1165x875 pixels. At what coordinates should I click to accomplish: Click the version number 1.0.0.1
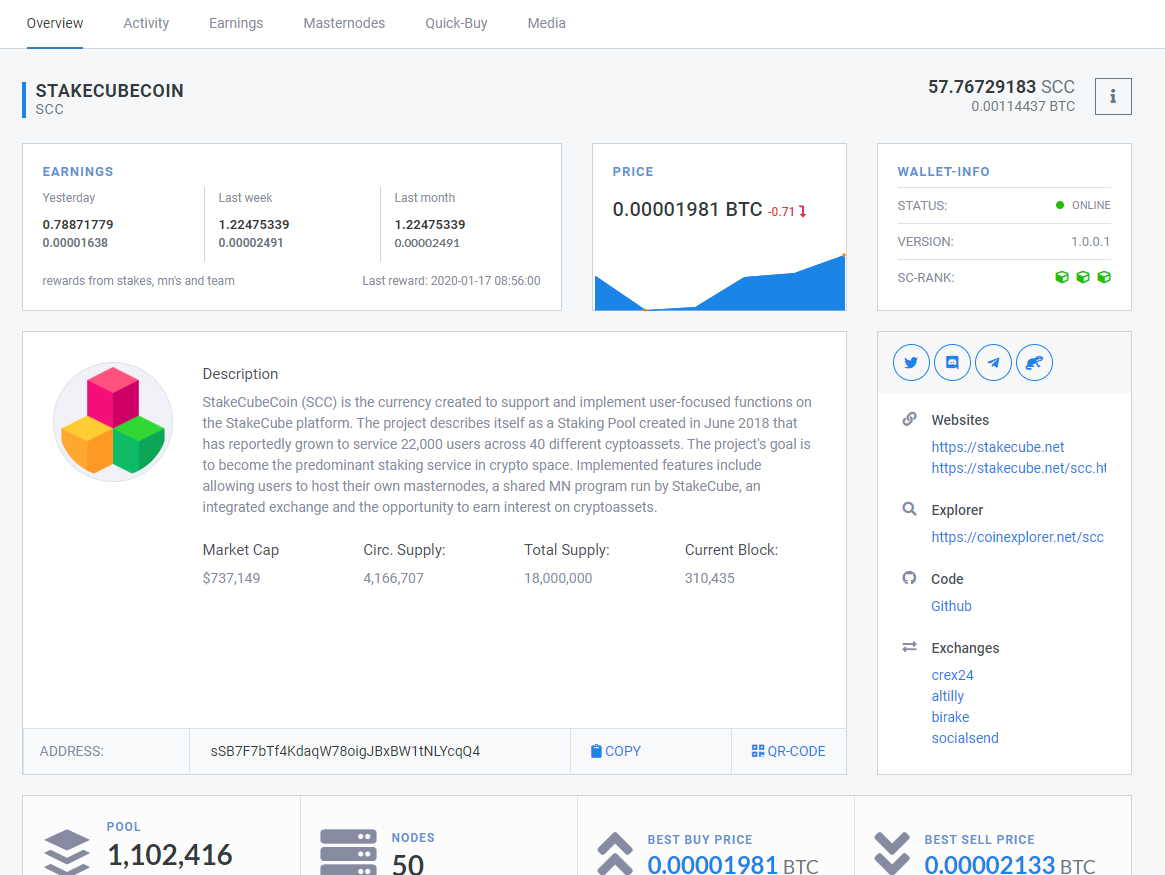pyautogui.click(x=1091, y=241)
